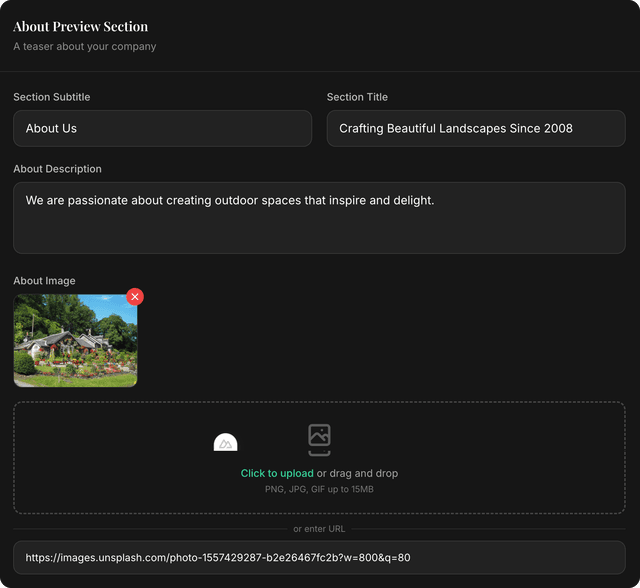Click the "Section Subtitle" label
This screenshot has width=640, height=588.
[51, 97]
